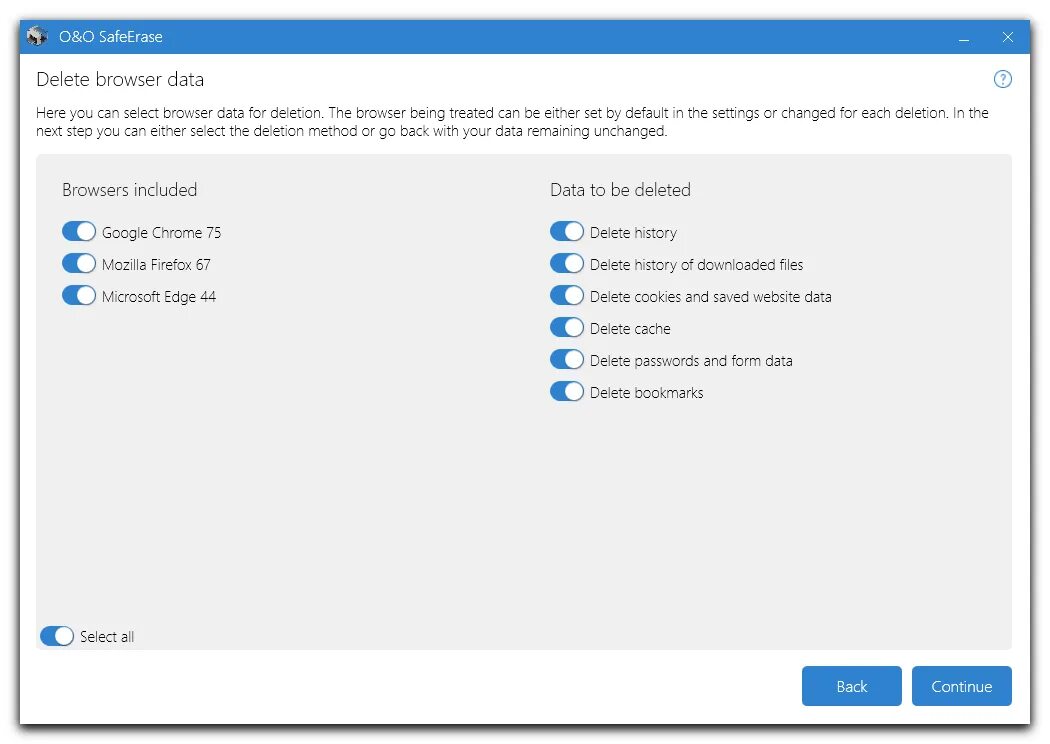The image size is (1050, 744).
Task: Turn off Microsoft Edge 44 switch
Action: [79, 296]
